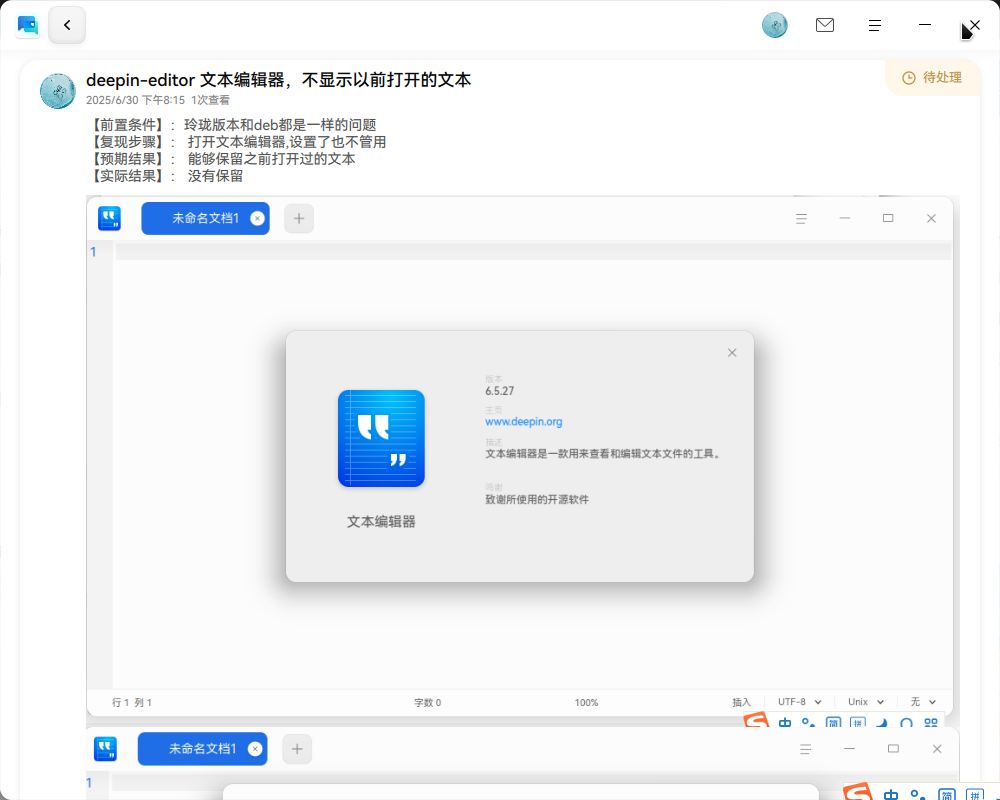The height and width of the screenshot is (800, 1000).
Task: Click the 字数 0 word count
Action: 427,702
